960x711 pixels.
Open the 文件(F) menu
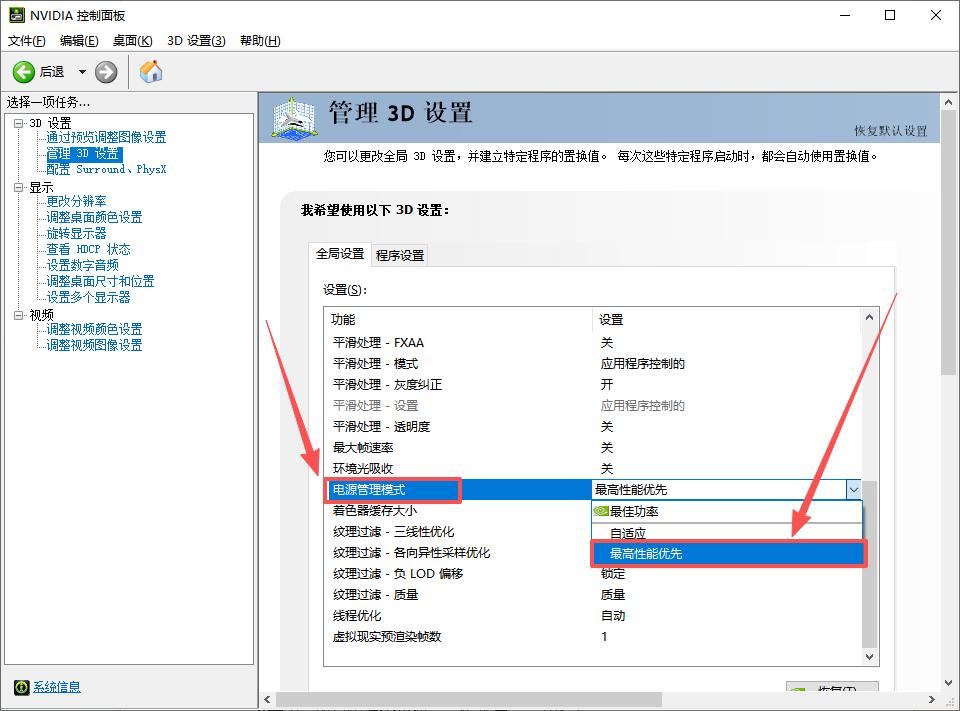[x=26, y=40]
